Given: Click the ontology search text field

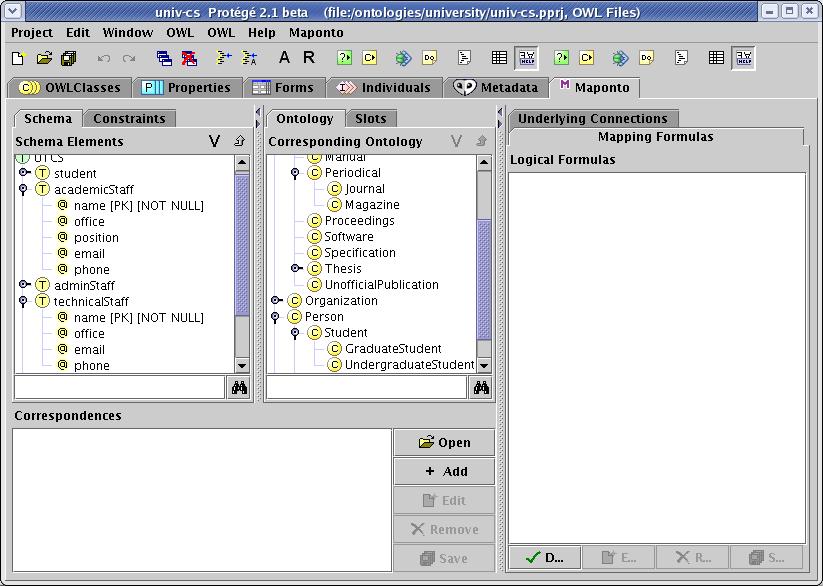Looking at the screenshot, I should tap(366, 388).
